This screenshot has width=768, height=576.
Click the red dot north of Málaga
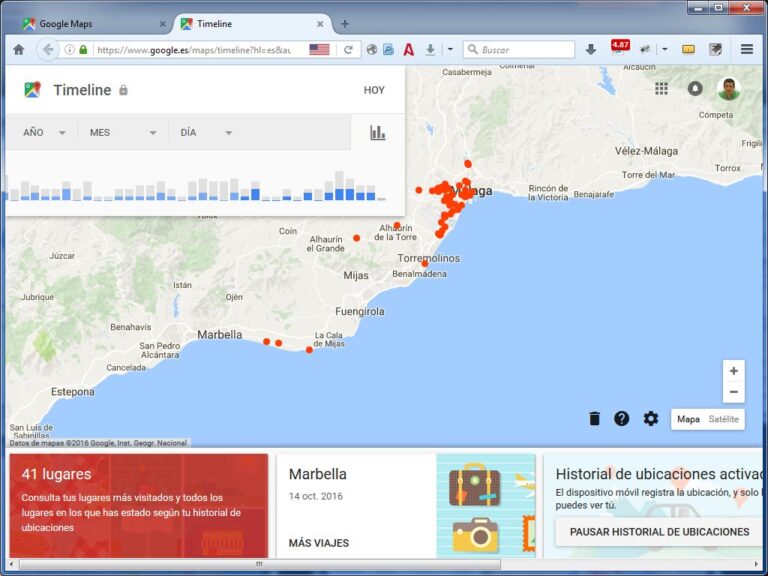pyautogui.click(x=468, y=164)
